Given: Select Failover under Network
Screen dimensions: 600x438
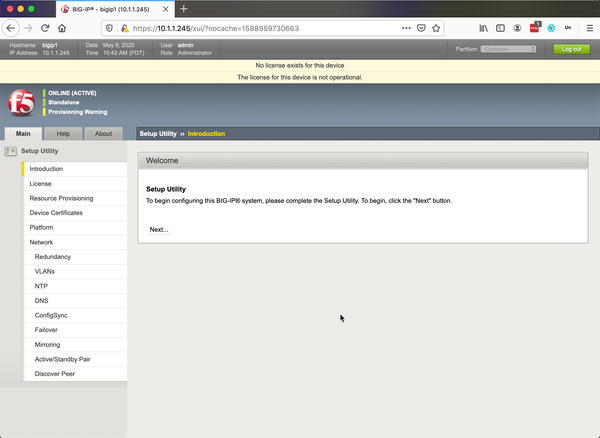Looking at the screenshot, I should tap(75, 330).
